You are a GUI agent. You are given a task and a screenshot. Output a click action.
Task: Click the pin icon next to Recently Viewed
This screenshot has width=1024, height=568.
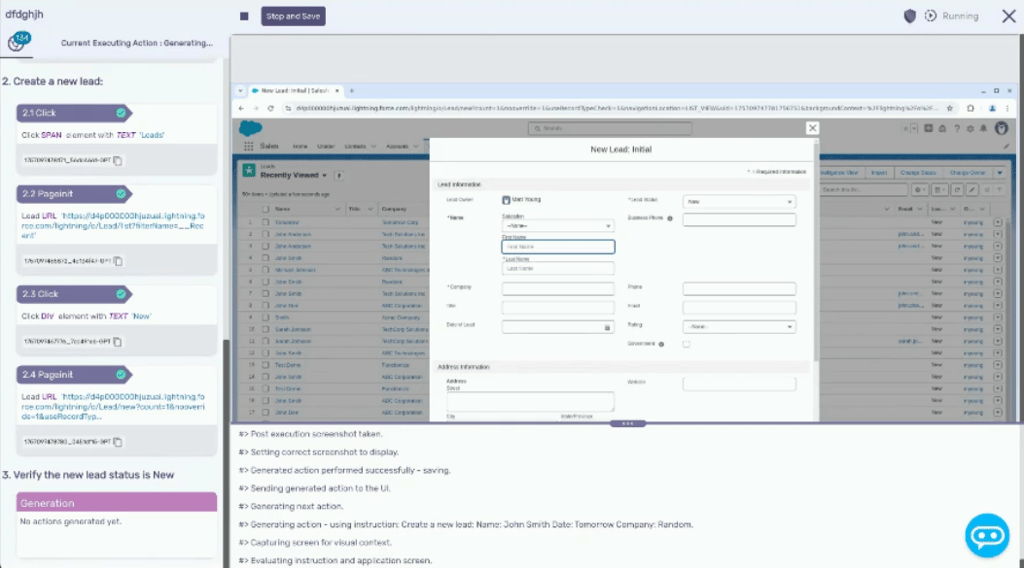click(x=338, y=176)
